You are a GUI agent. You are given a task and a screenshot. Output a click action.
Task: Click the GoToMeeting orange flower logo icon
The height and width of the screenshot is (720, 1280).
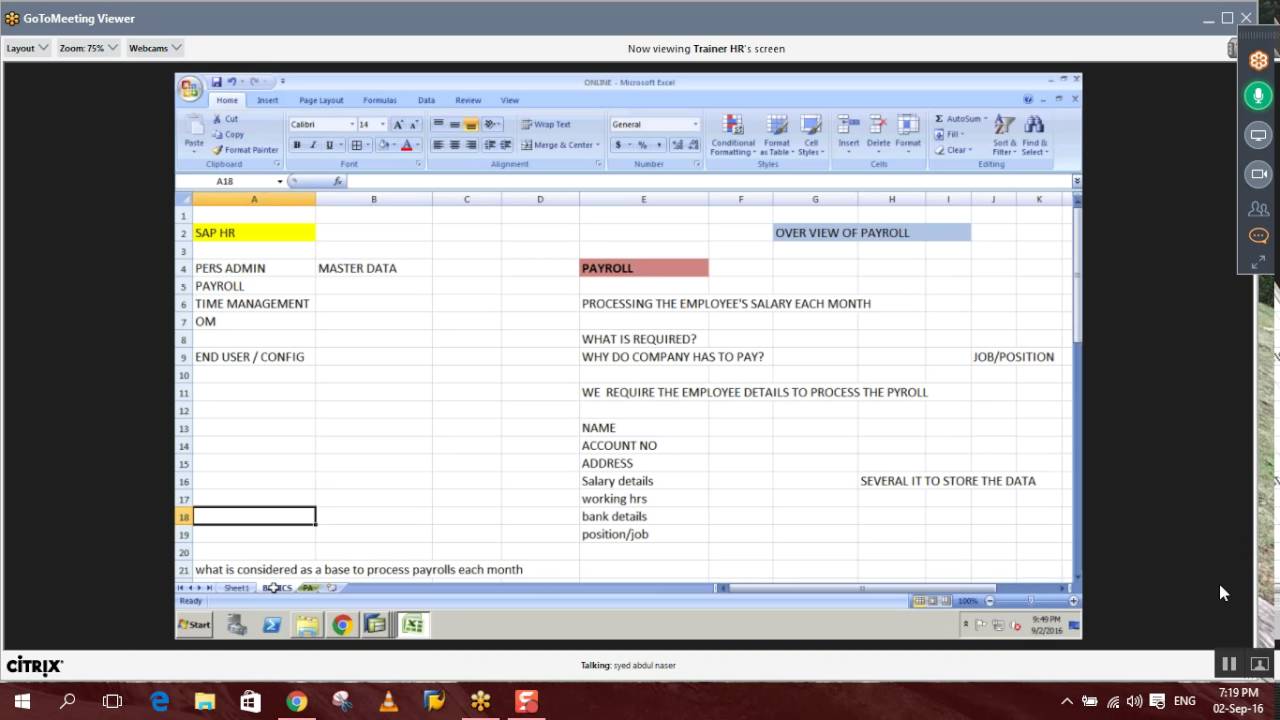tap(1258, 60)
